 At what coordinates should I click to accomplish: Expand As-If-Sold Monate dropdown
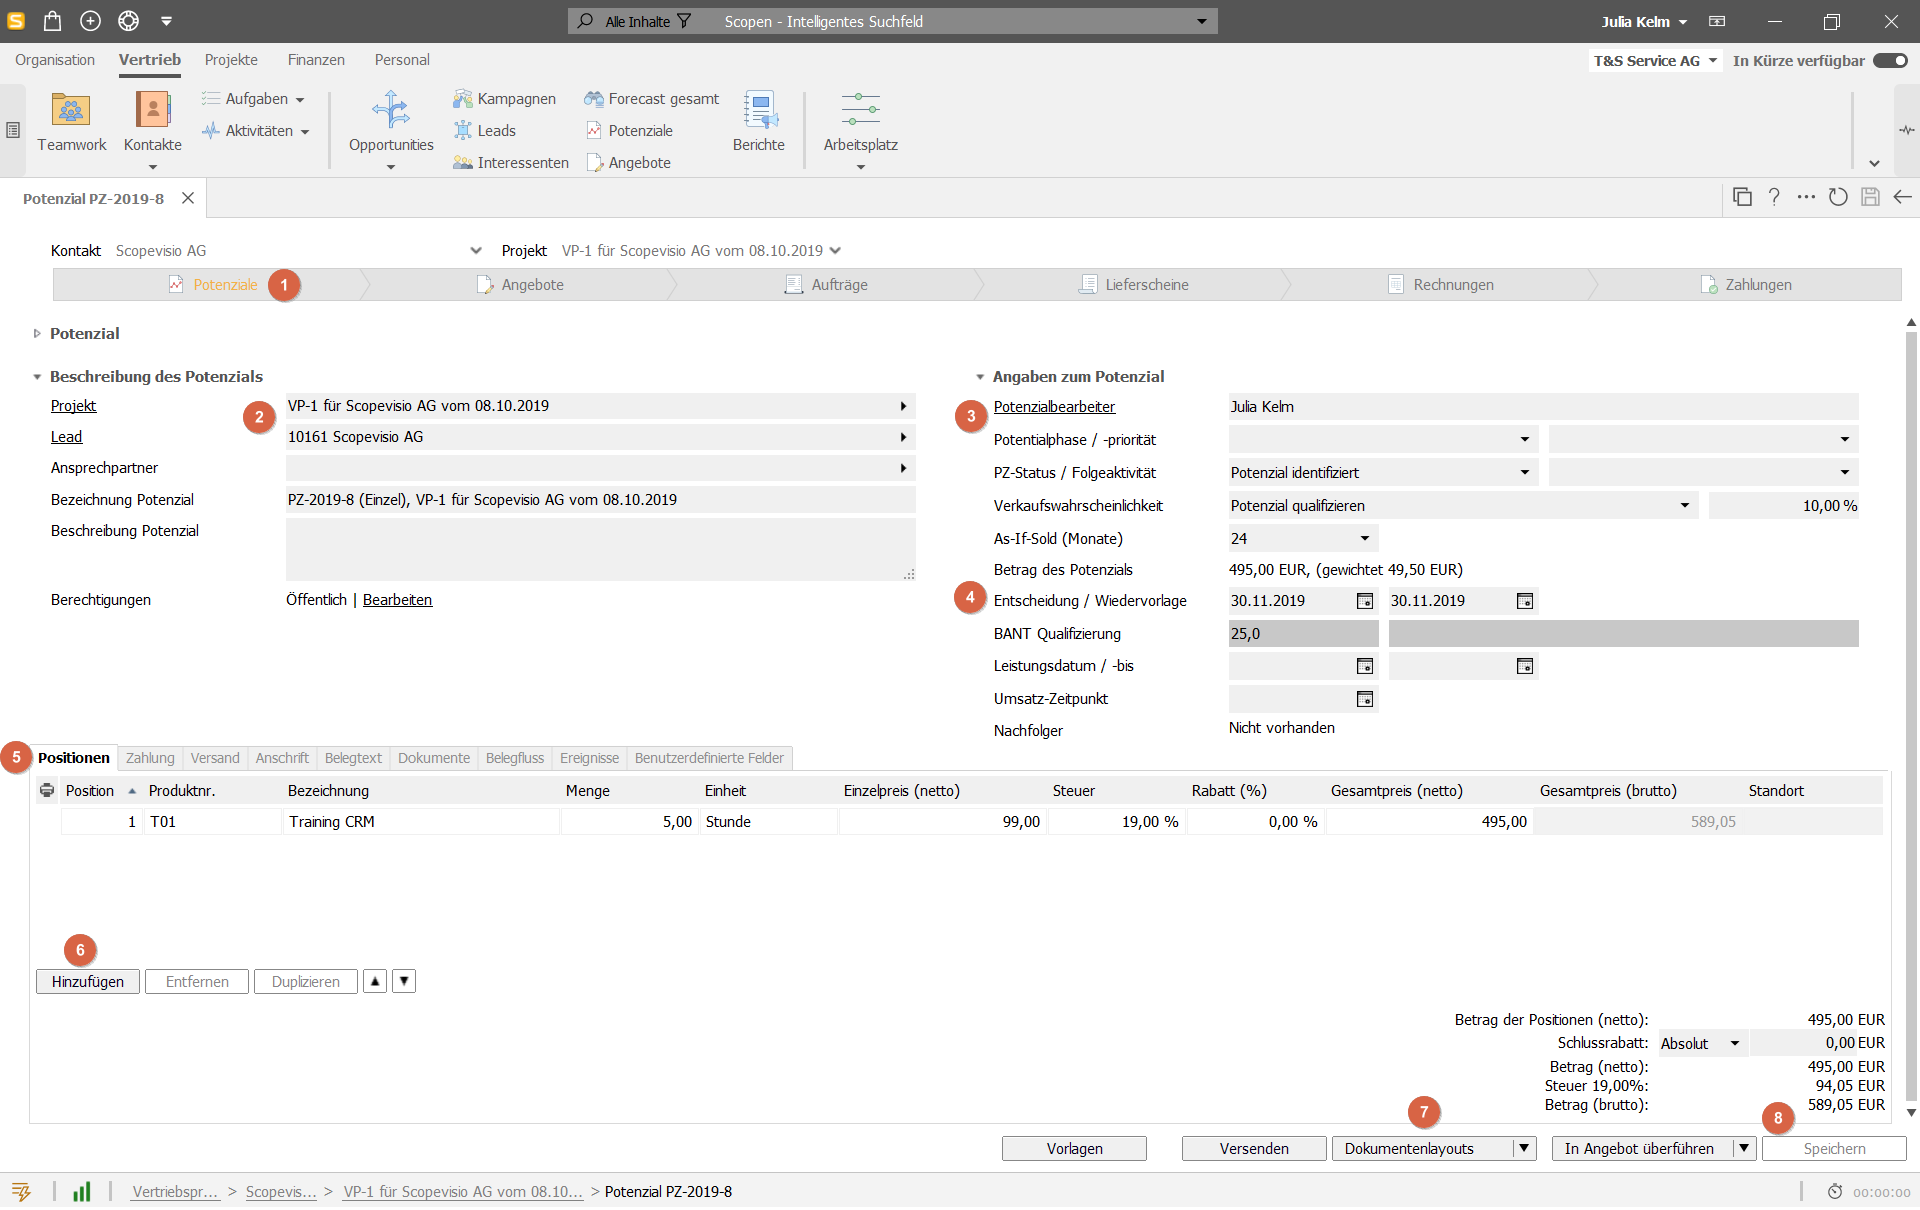point(1364,537)
